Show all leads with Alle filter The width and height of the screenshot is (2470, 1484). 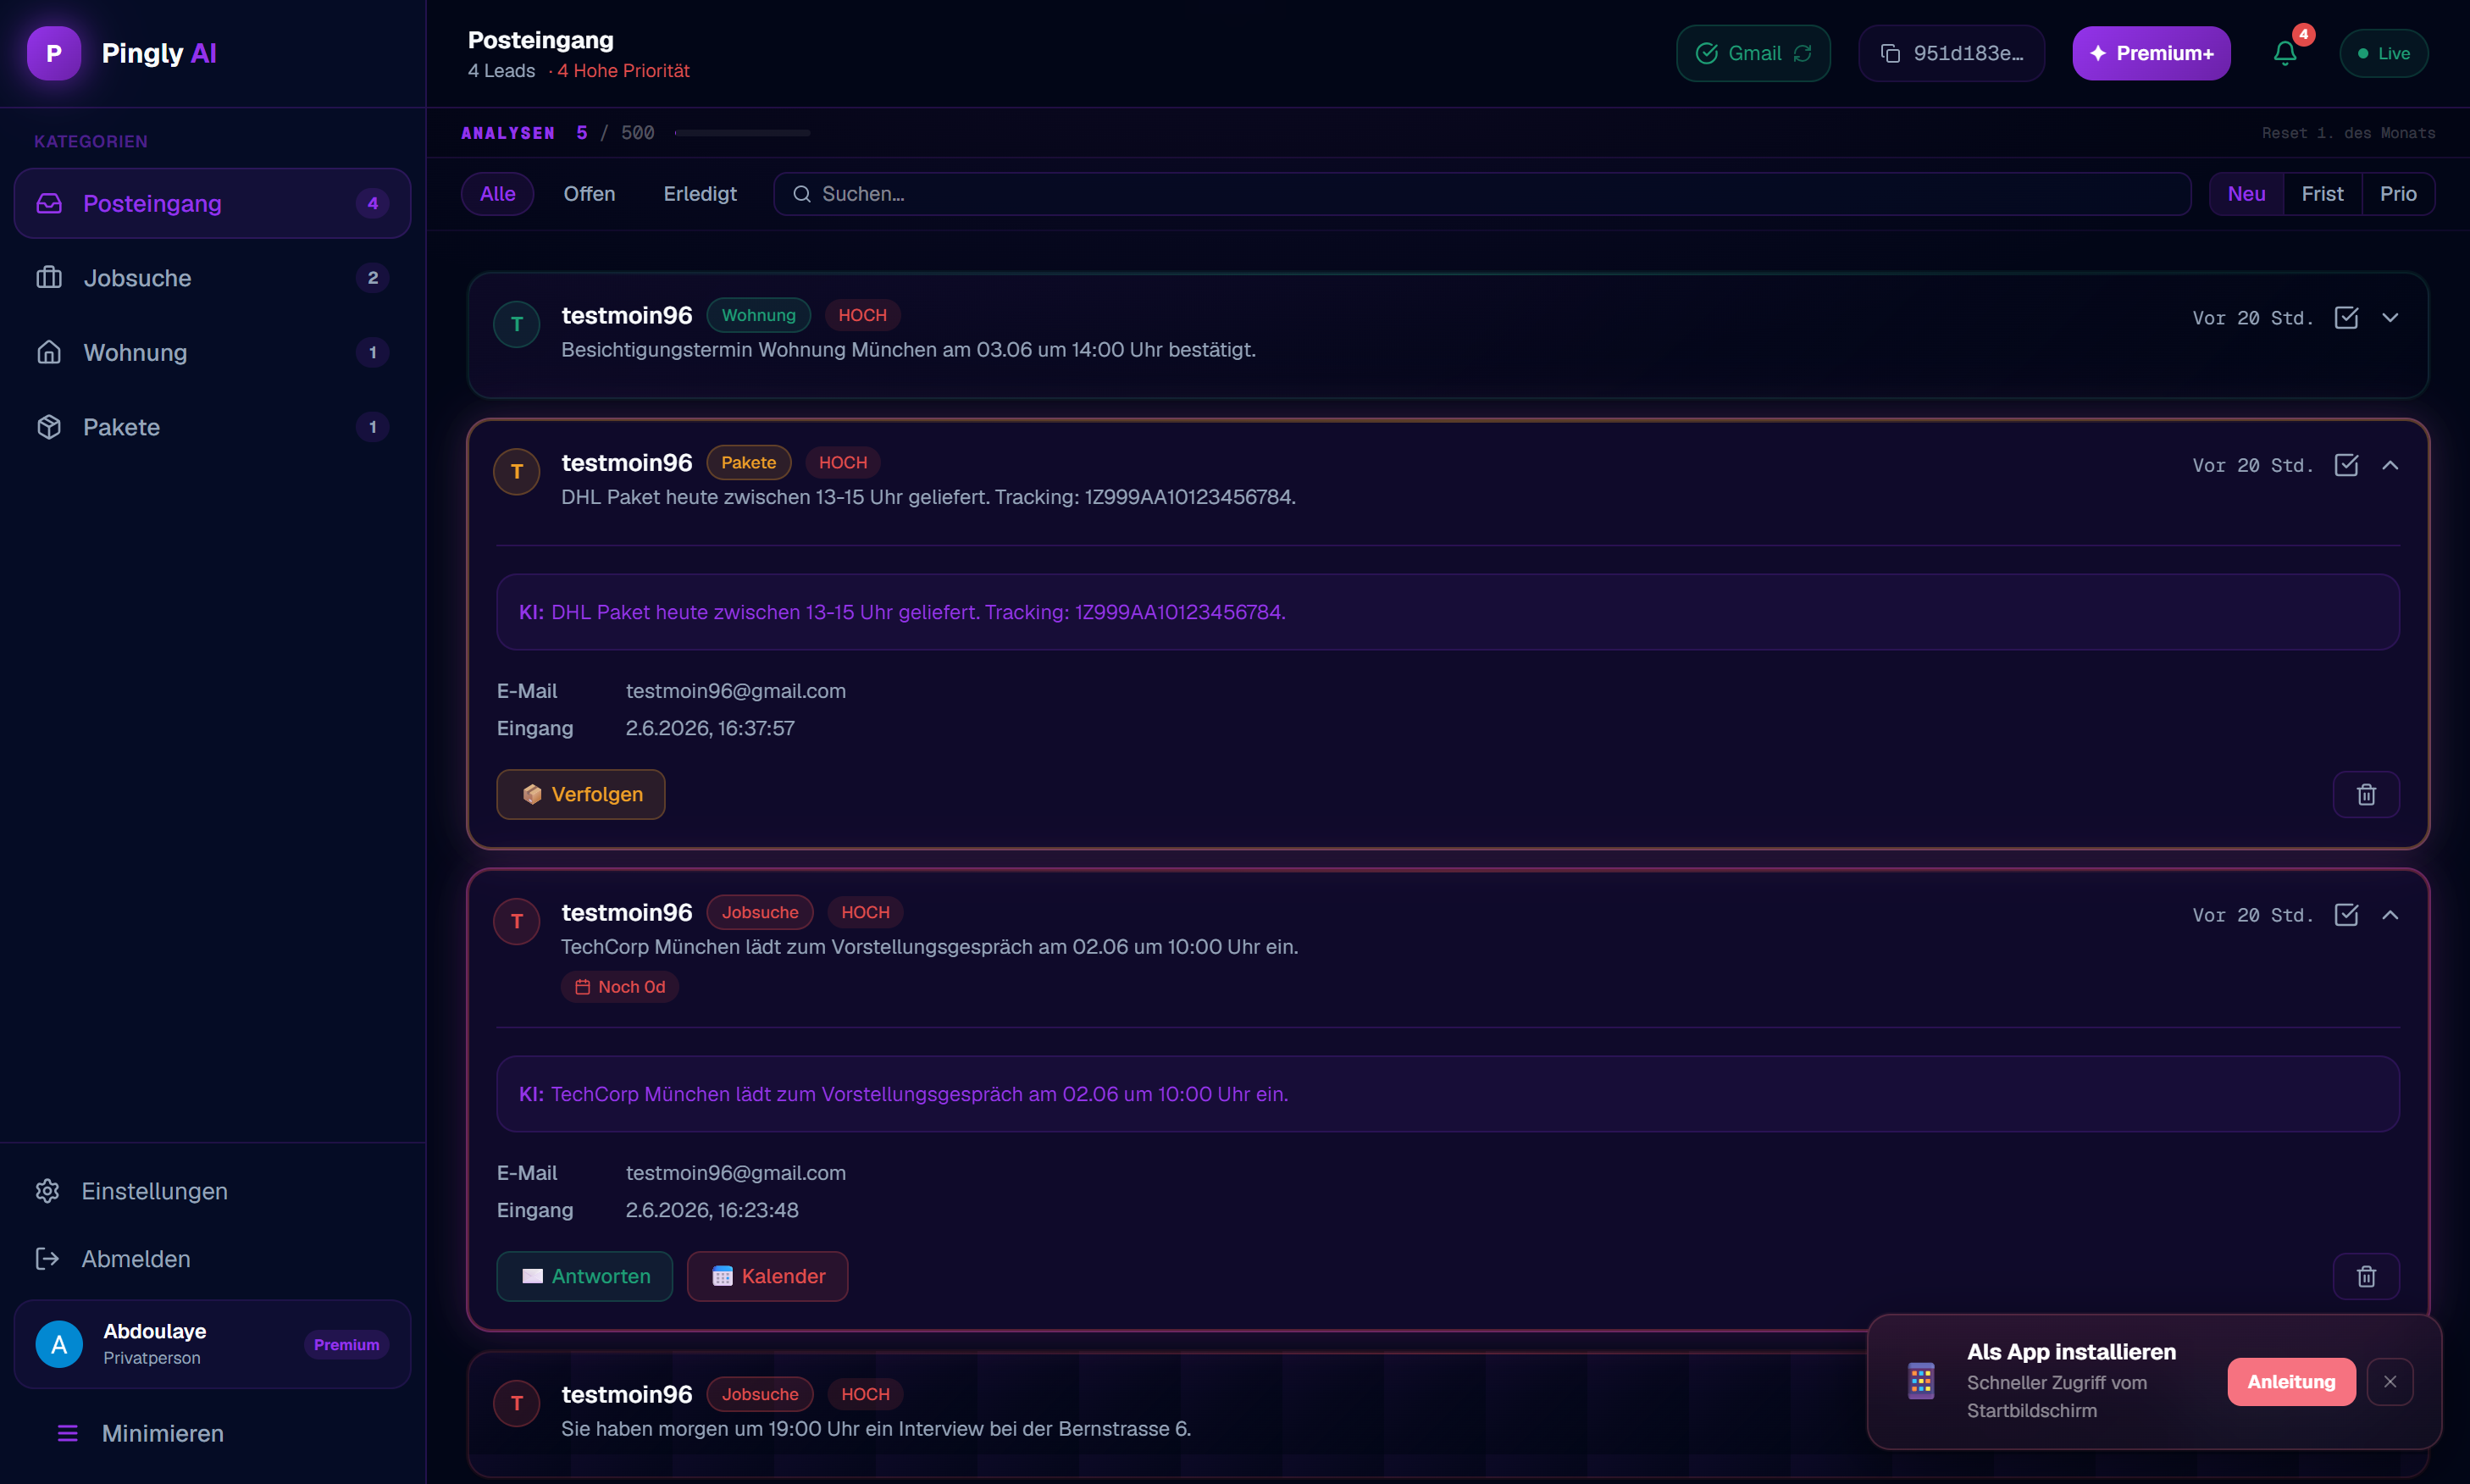pos(497,194)
